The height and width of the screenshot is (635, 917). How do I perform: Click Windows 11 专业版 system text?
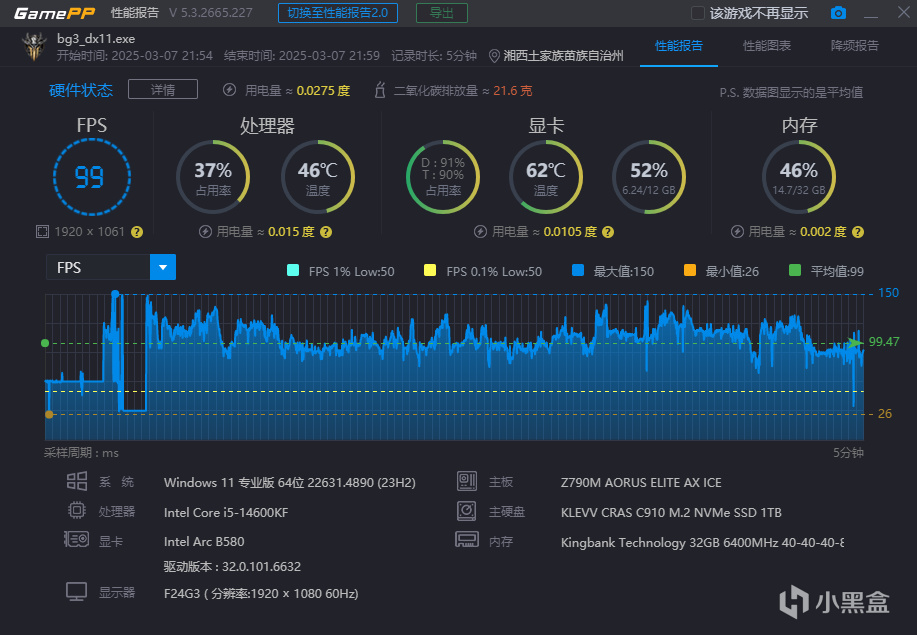pyautogui.click(x=289, y=483)
